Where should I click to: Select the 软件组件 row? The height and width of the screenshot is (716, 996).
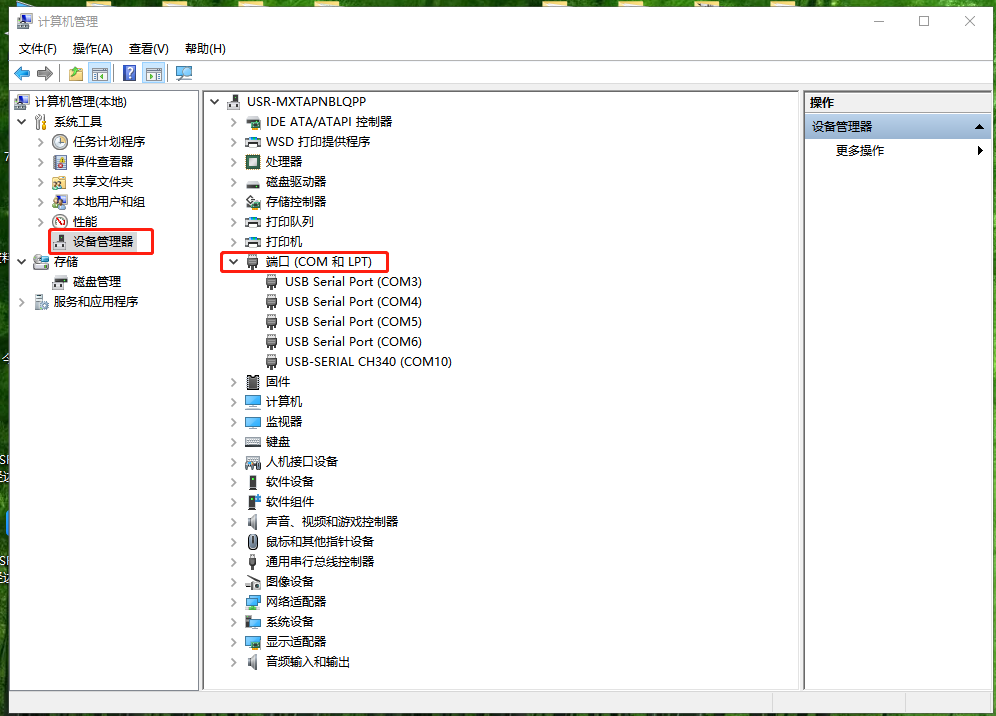point(290,502)
